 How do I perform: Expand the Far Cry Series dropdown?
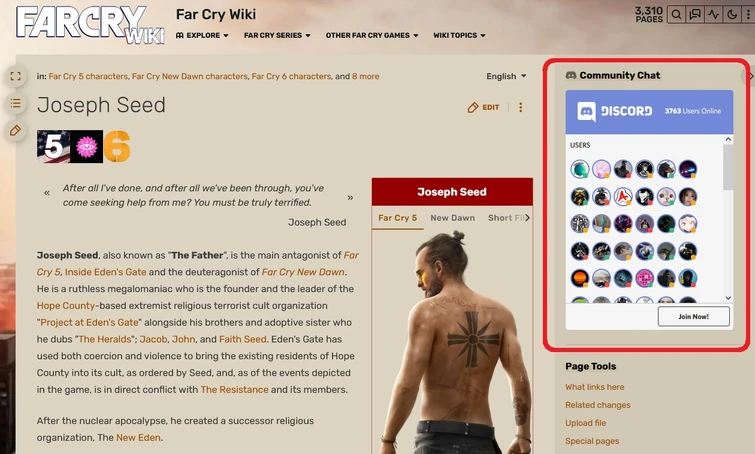[x=277, y=35]
